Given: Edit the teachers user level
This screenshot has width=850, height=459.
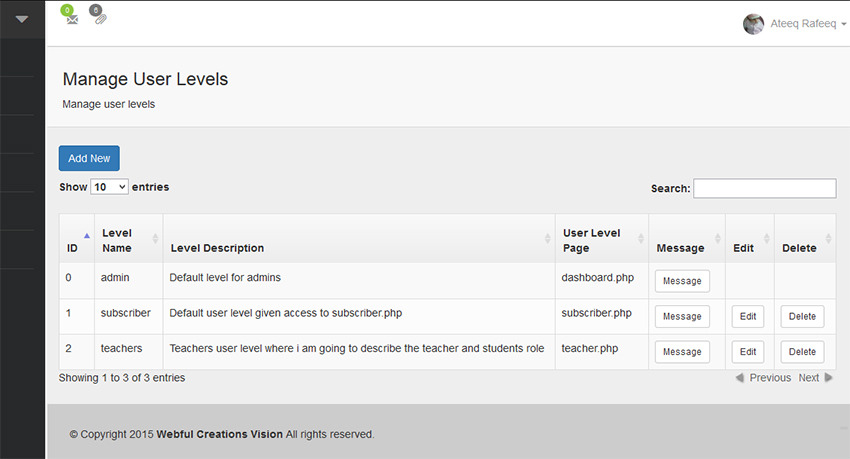Looking at the screenshot, I should 748,352.
